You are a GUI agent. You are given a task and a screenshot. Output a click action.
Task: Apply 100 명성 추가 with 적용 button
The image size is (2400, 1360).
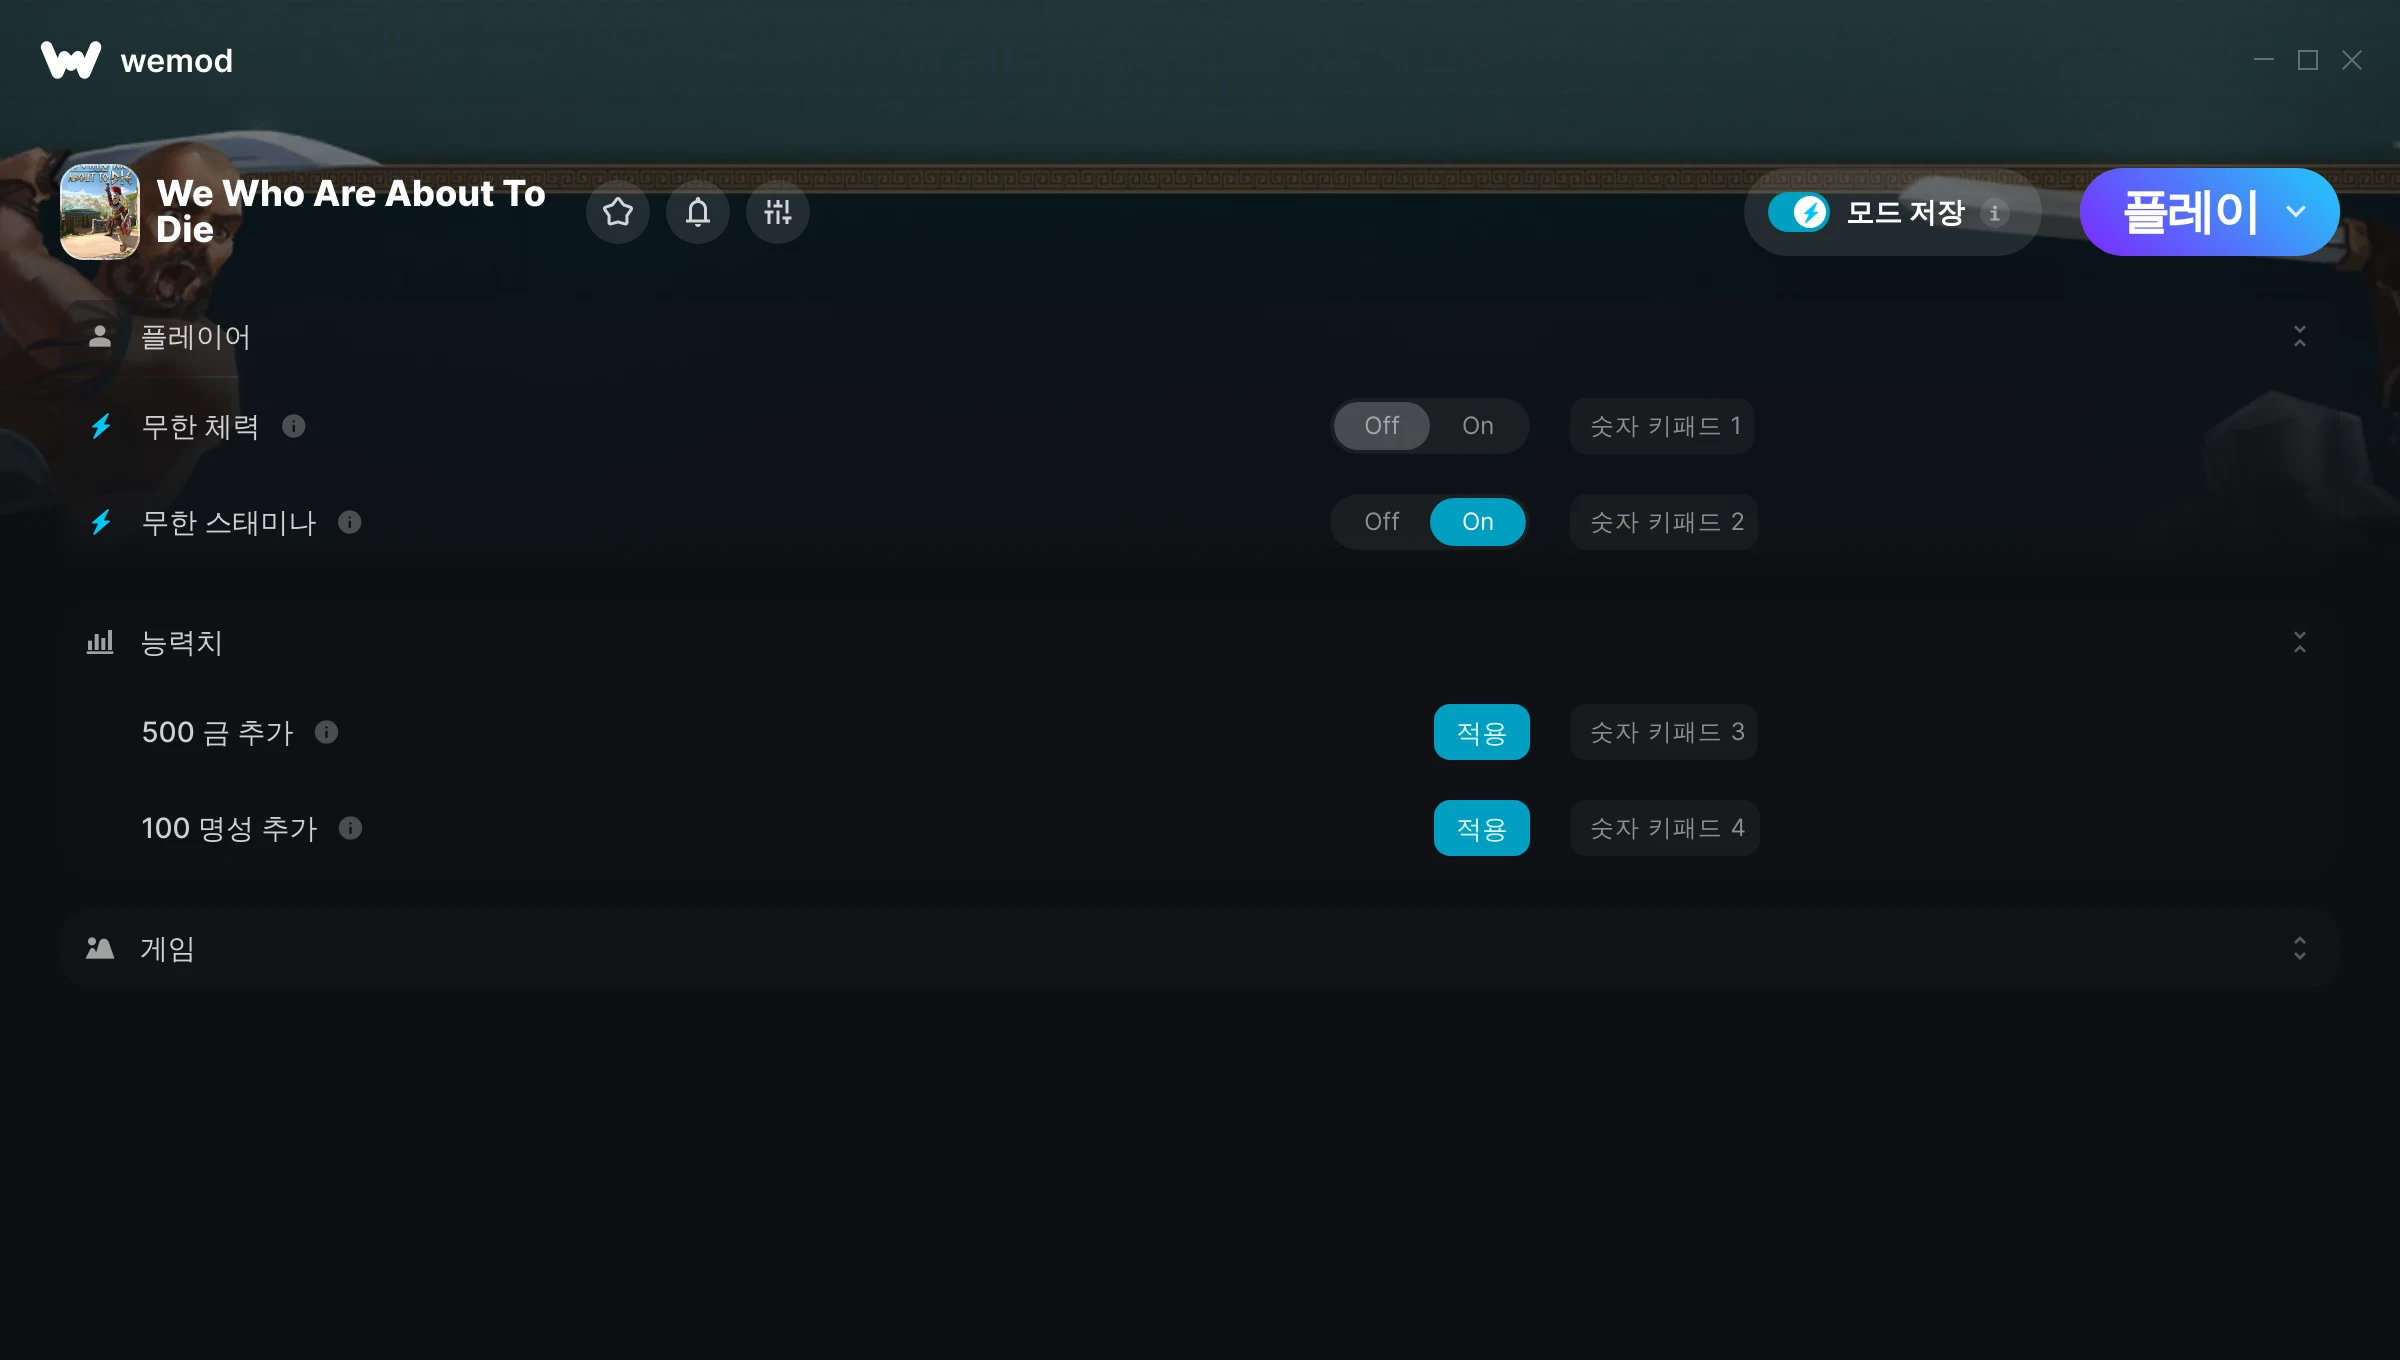[x=1481, y=828]
